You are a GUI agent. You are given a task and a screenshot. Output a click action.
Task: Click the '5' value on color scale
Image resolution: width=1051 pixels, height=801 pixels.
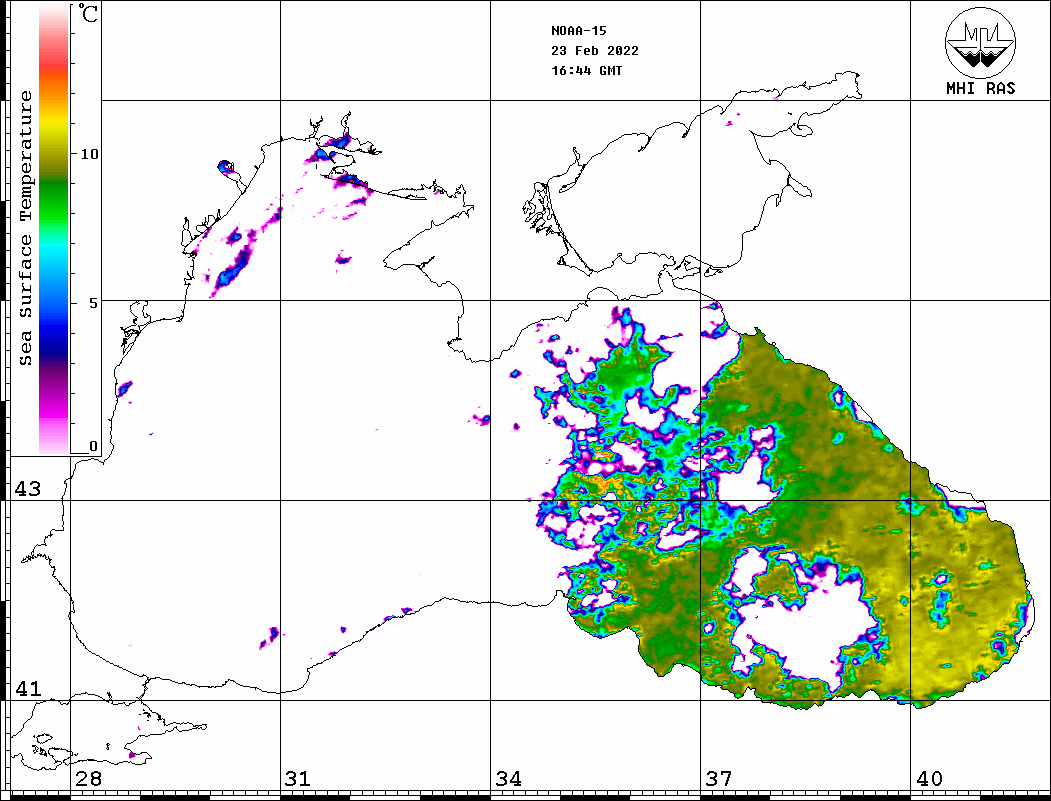[x=93, y=303]
